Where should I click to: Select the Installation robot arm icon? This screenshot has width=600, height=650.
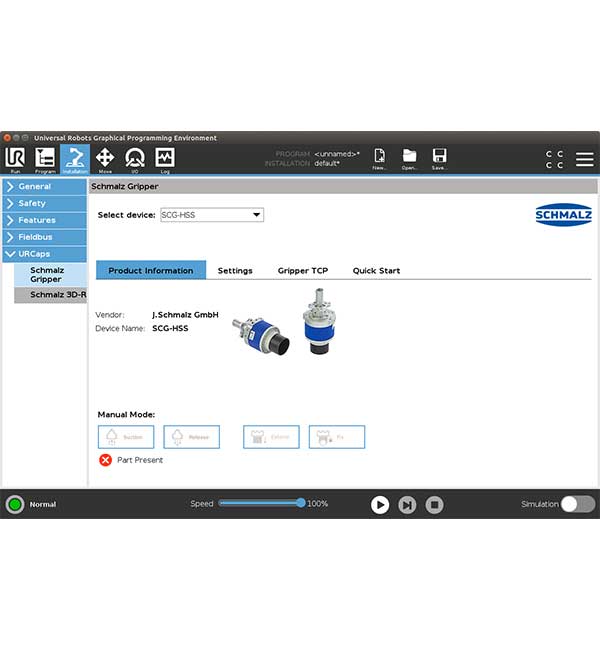tap(75, 158)
